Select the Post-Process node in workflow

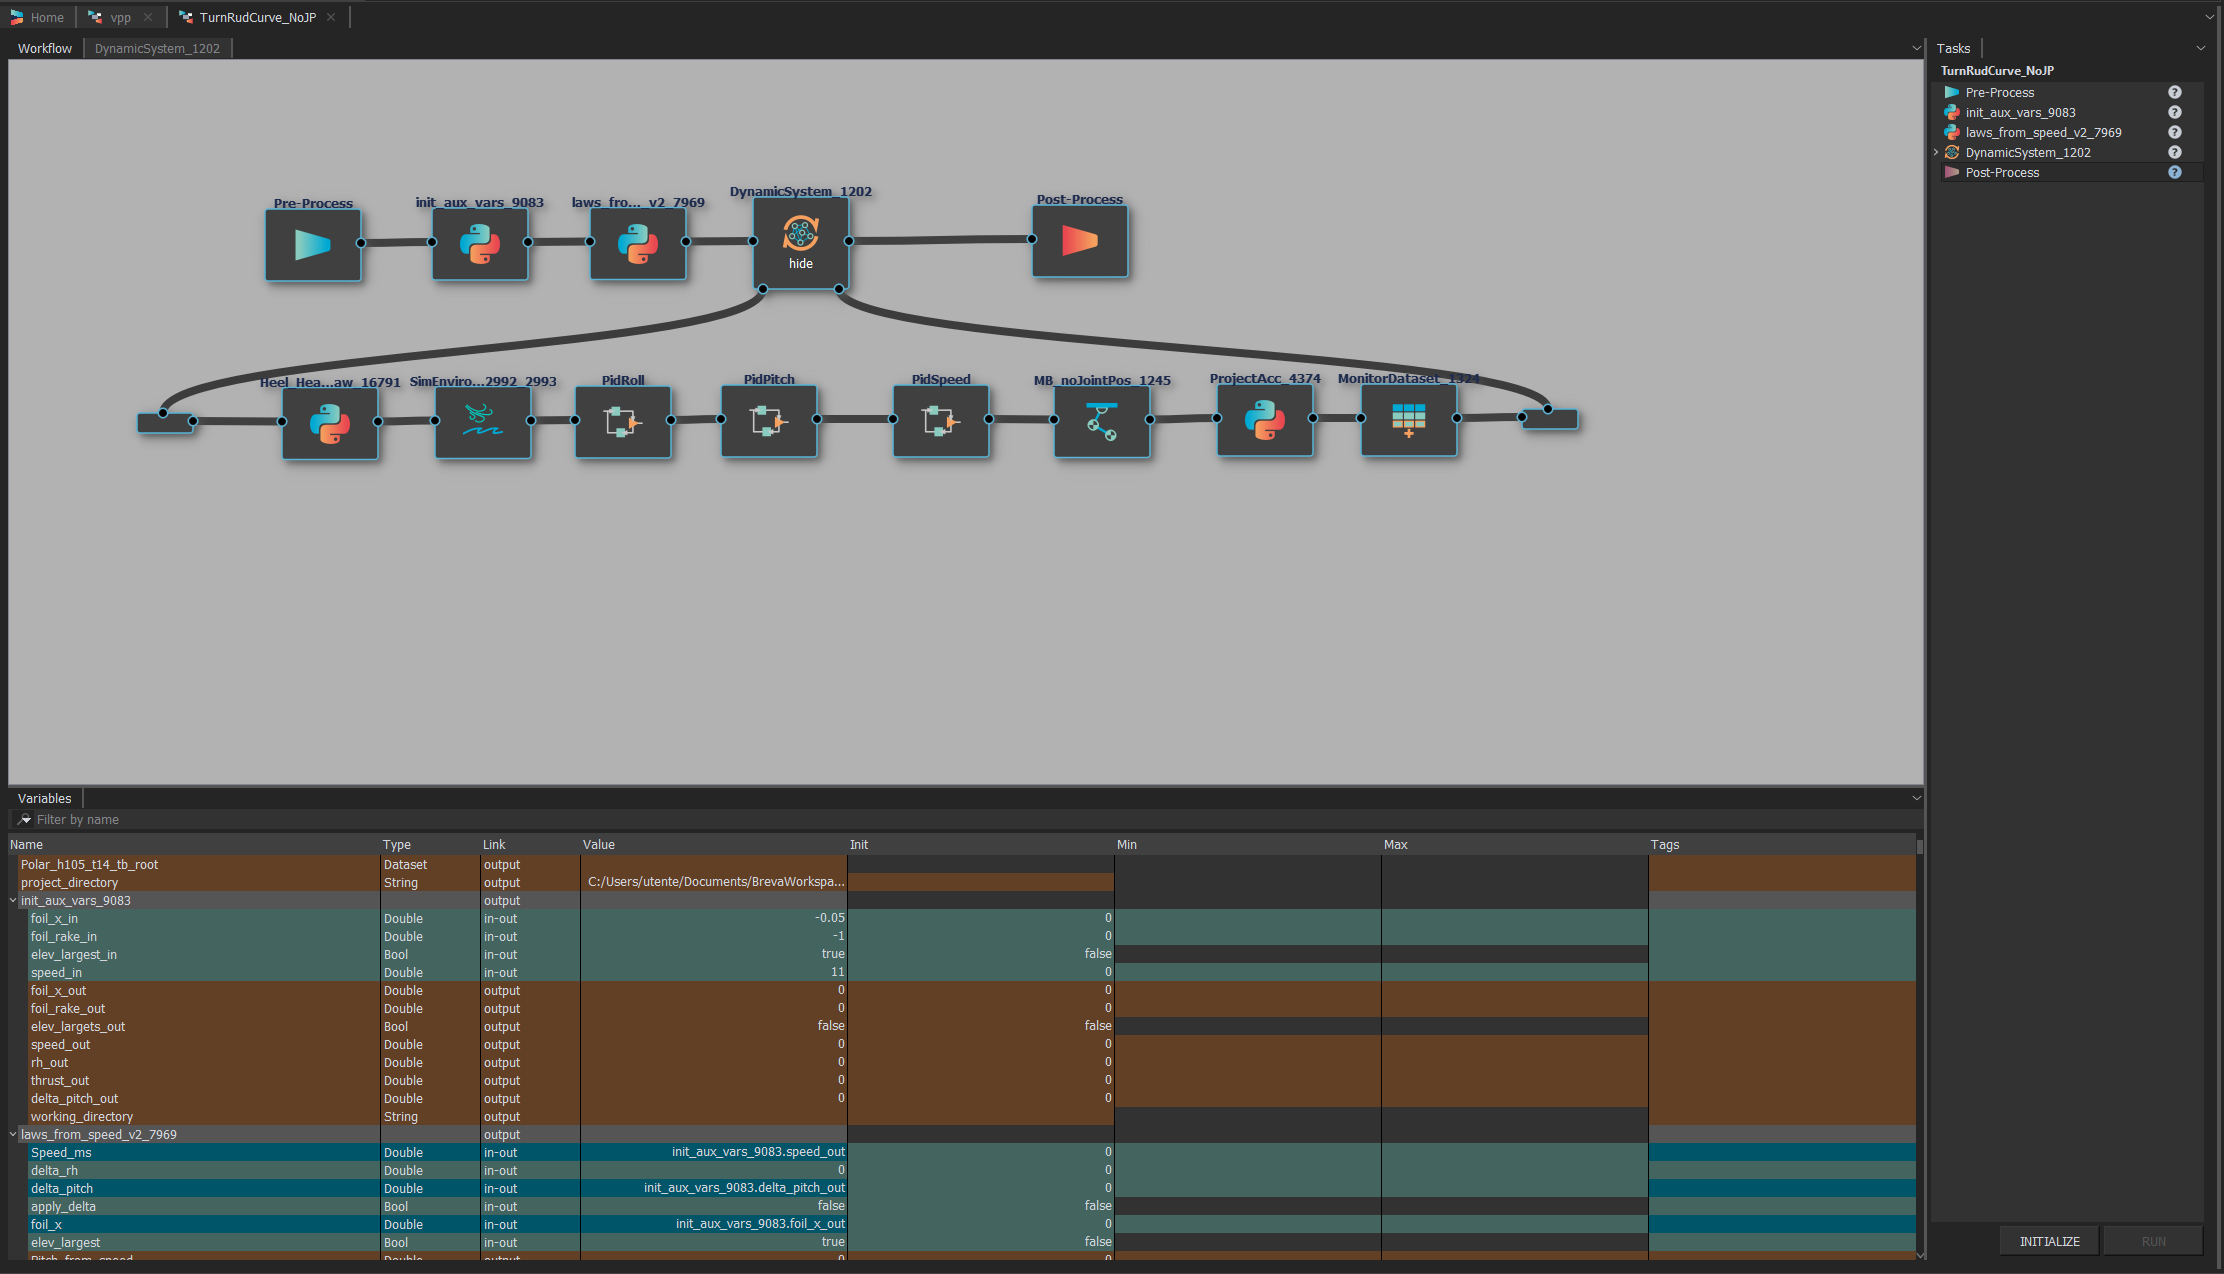(1080, 241)
